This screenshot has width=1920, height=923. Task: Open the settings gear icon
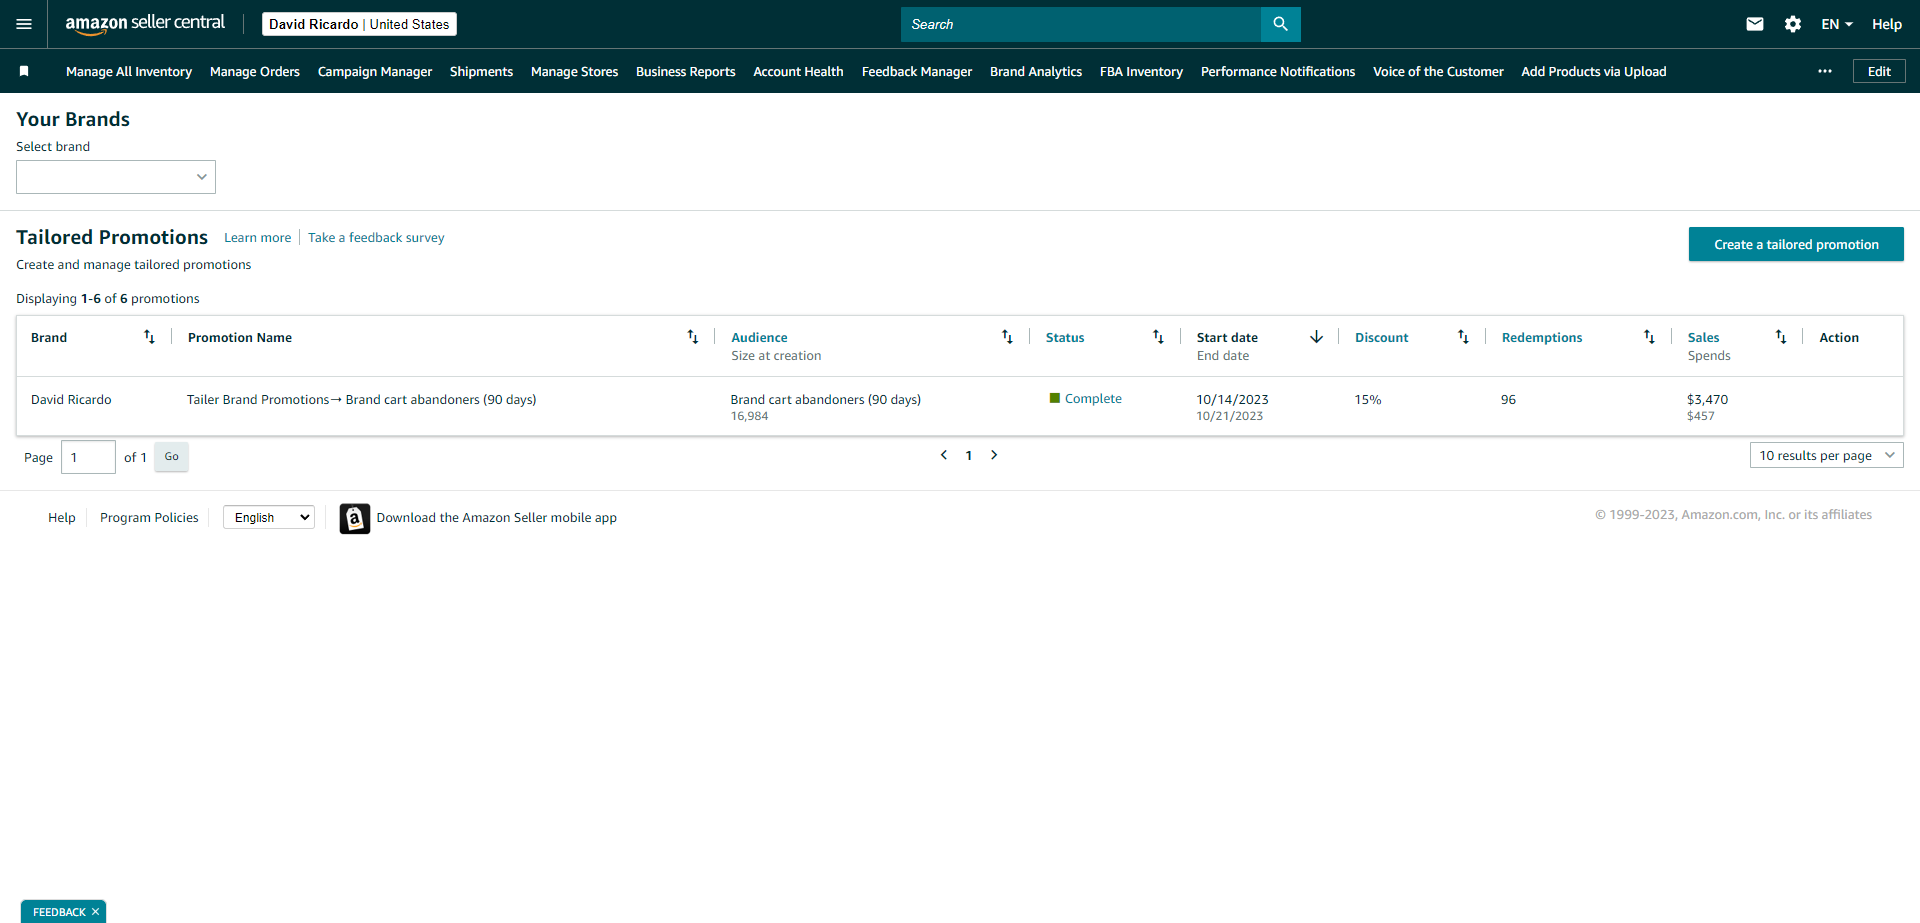pos(1793,24)
